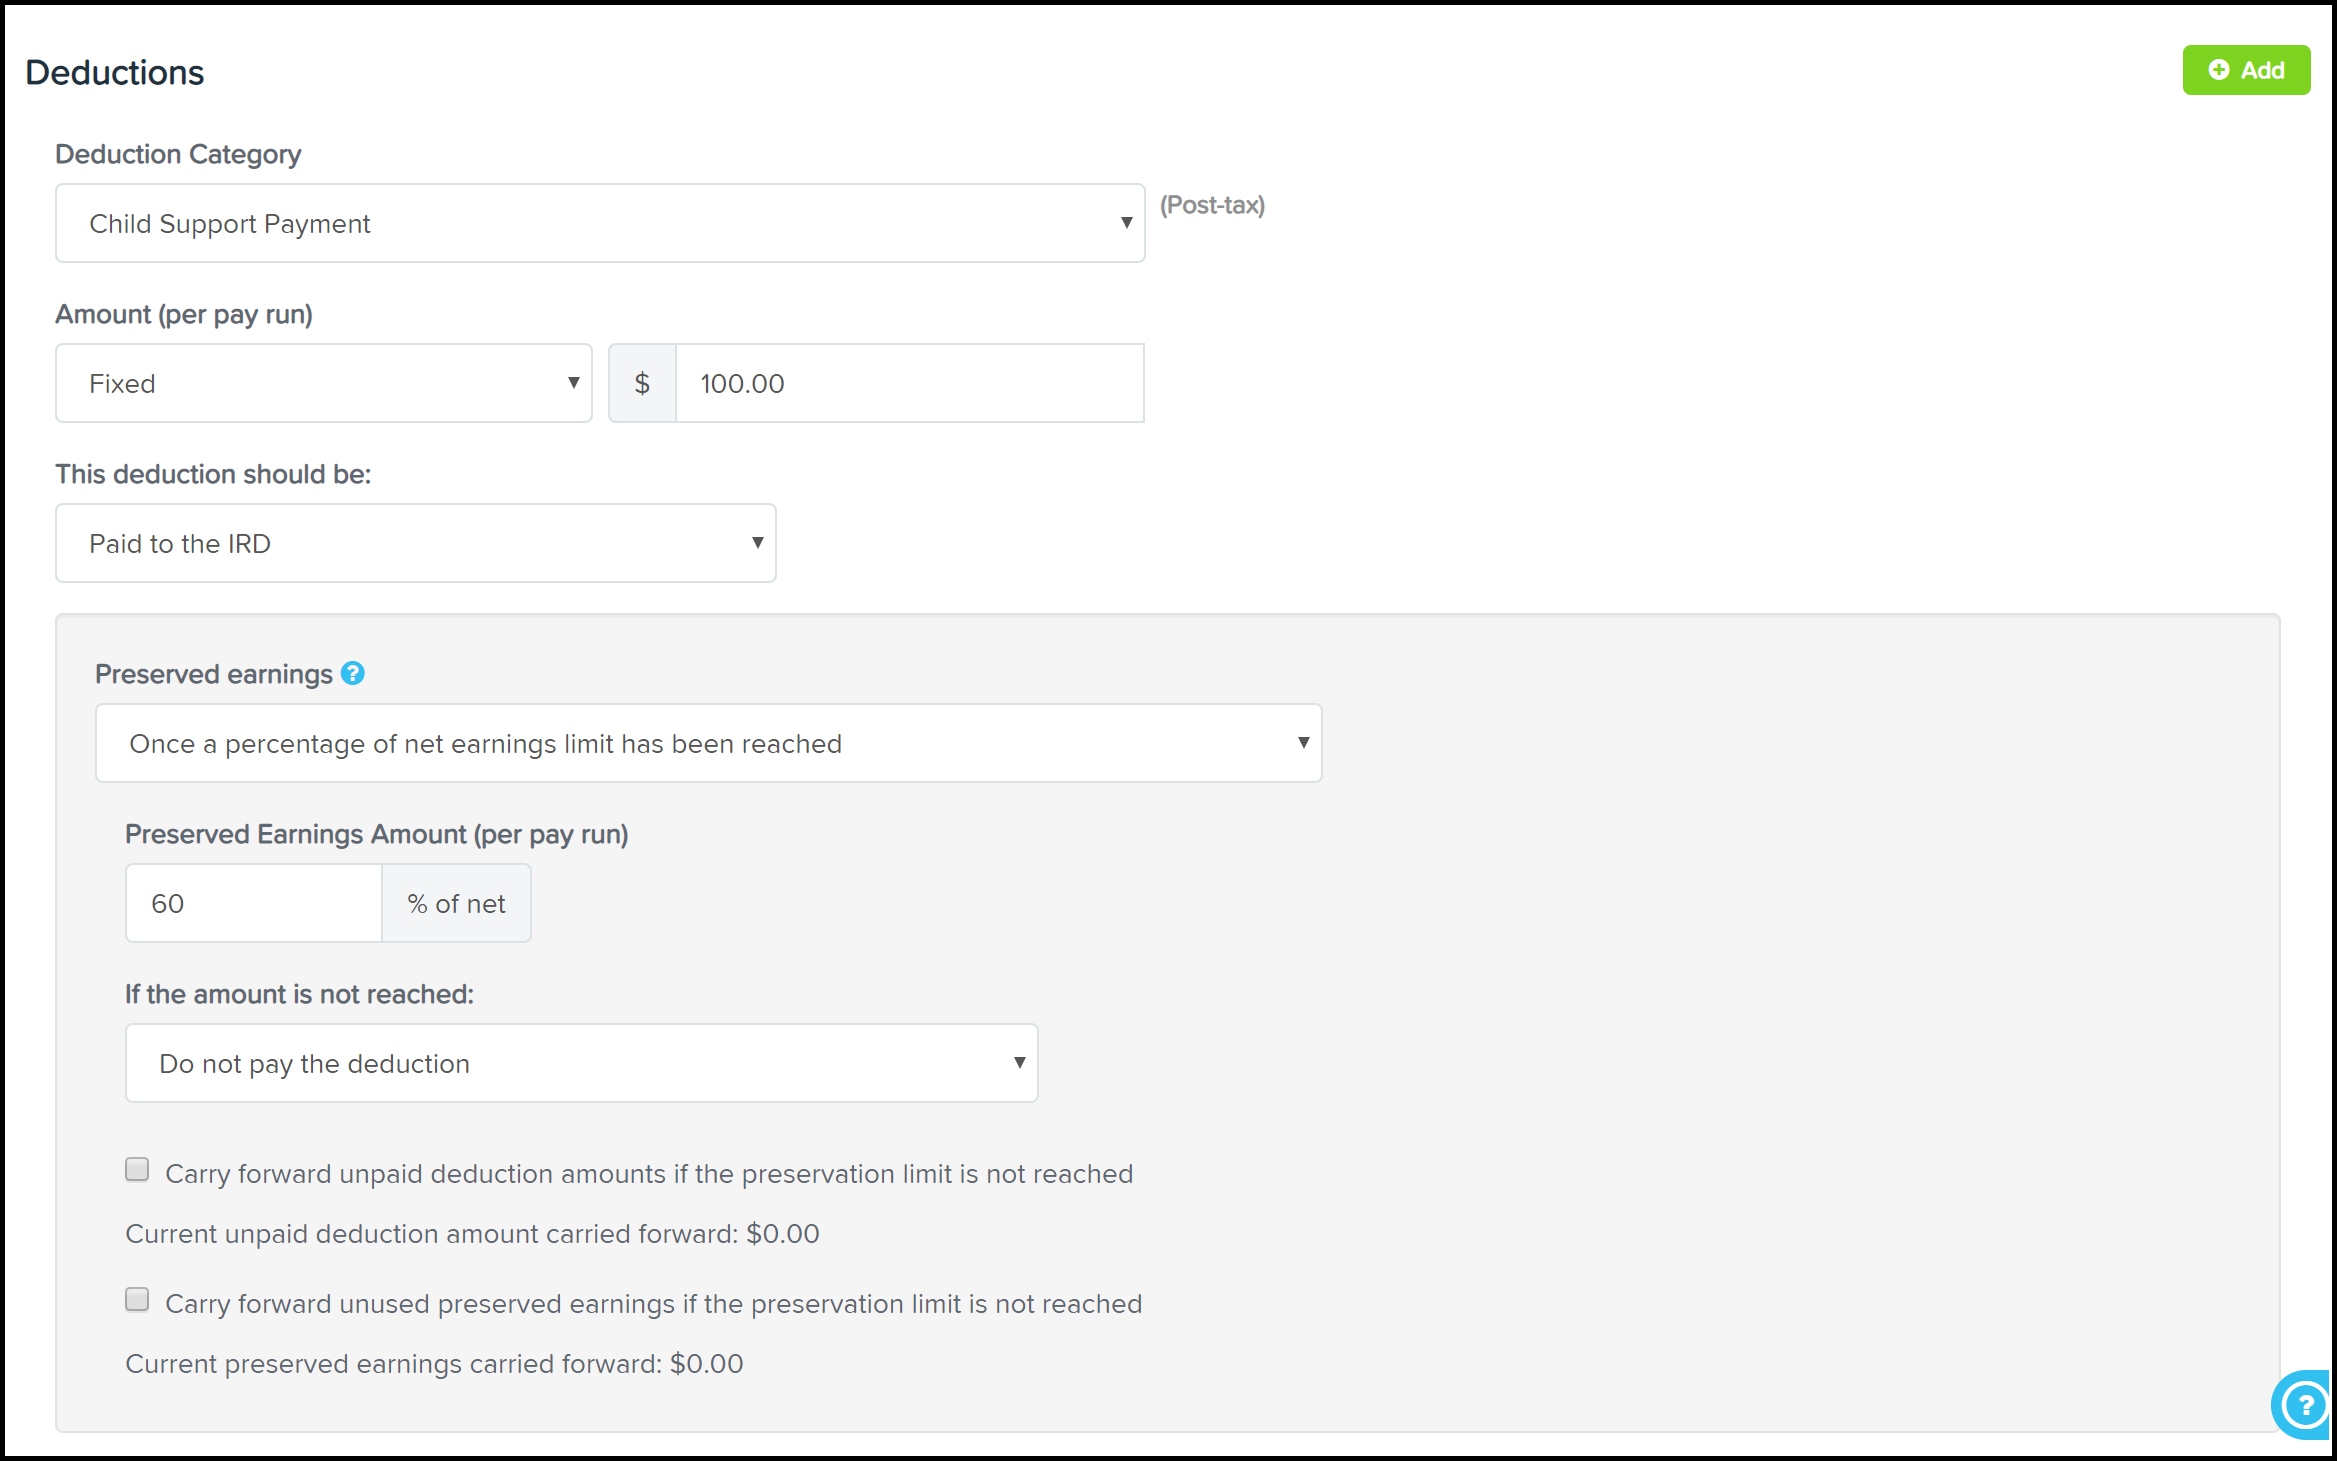2337x1461 pixels.
Task: Click the Preserved earnings help icon
Action: point(352,674)
